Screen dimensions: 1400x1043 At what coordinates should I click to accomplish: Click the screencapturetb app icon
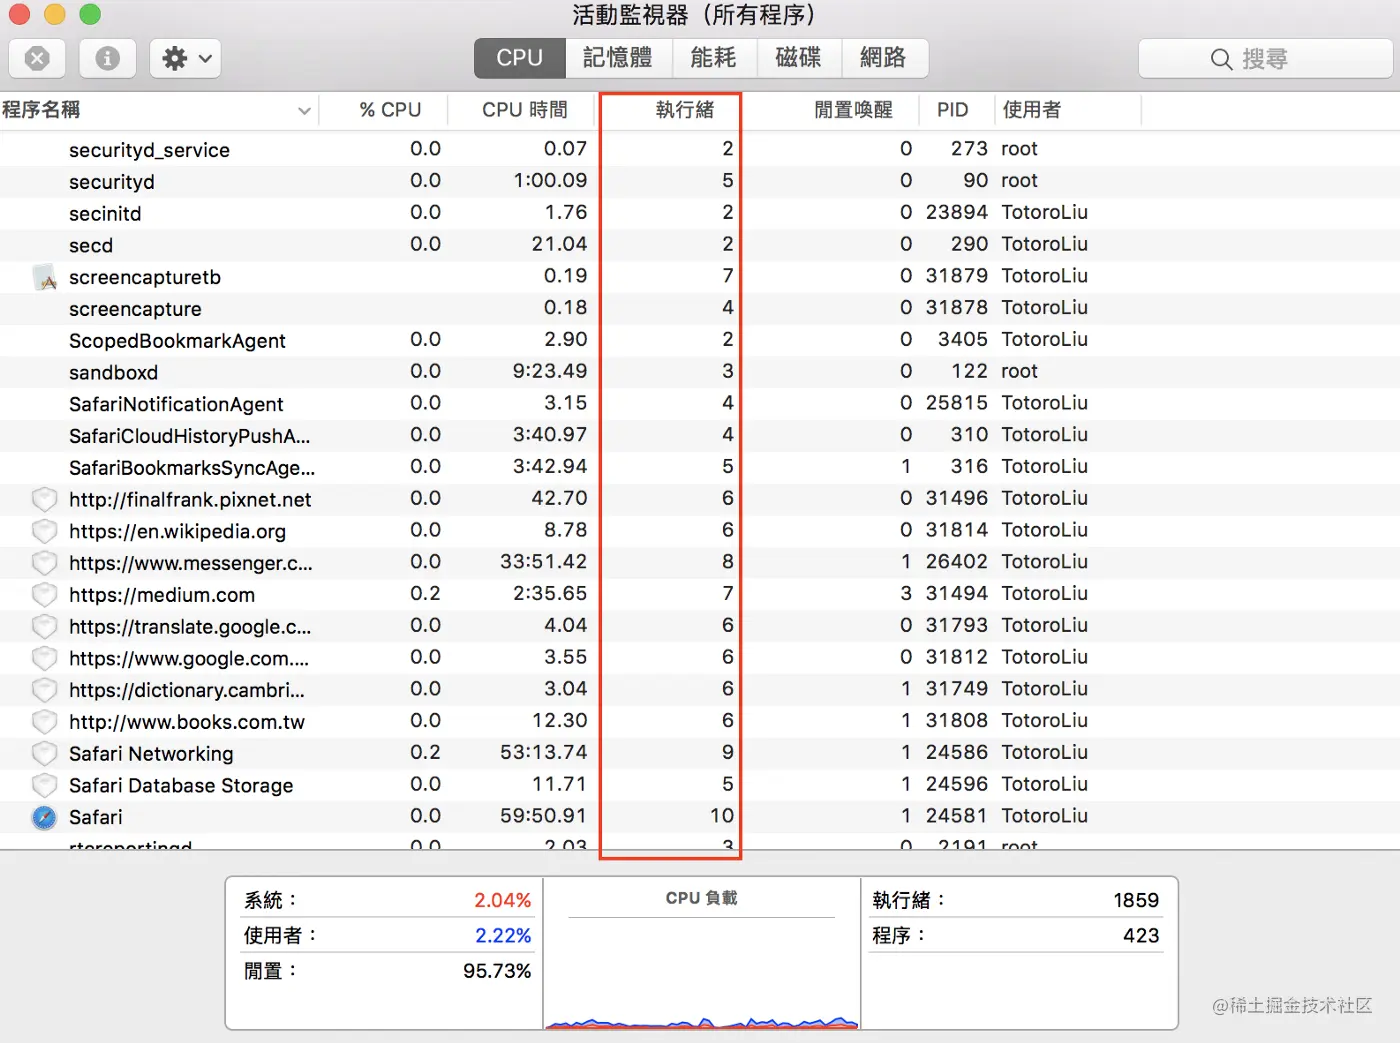(x=45, y=277)
